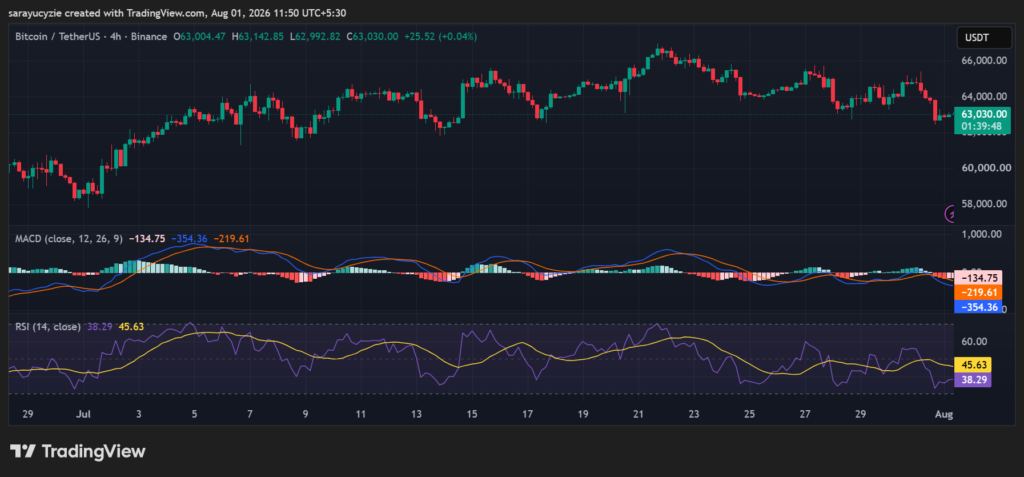Click the Bitcoin / TetherUS symbol title
The width and height of the screenshot is (1024, 477).
[57, 37]
